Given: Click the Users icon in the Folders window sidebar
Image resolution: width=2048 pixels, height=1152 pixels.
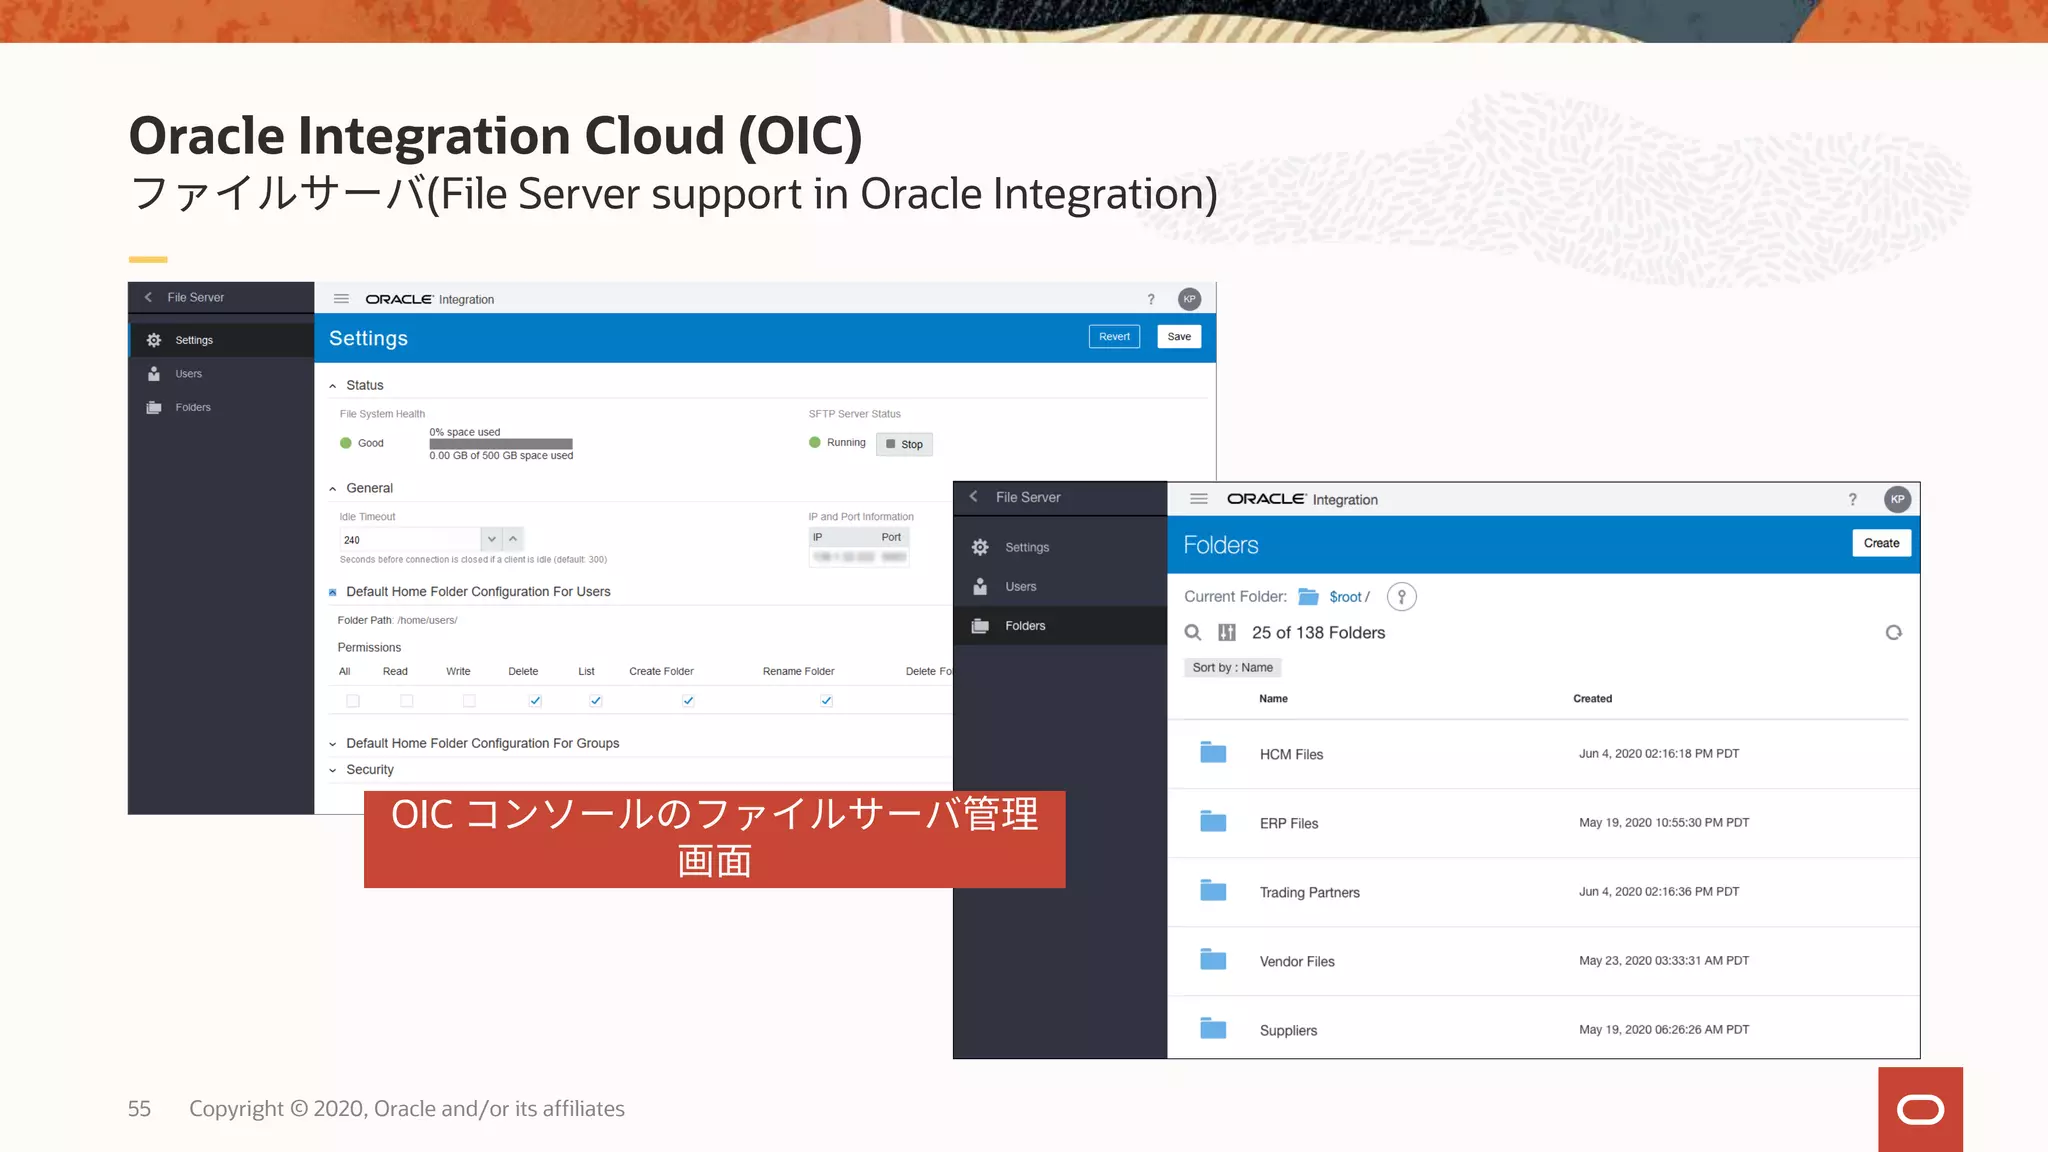Looking at the screenshot, I should (x=980, y=586).
